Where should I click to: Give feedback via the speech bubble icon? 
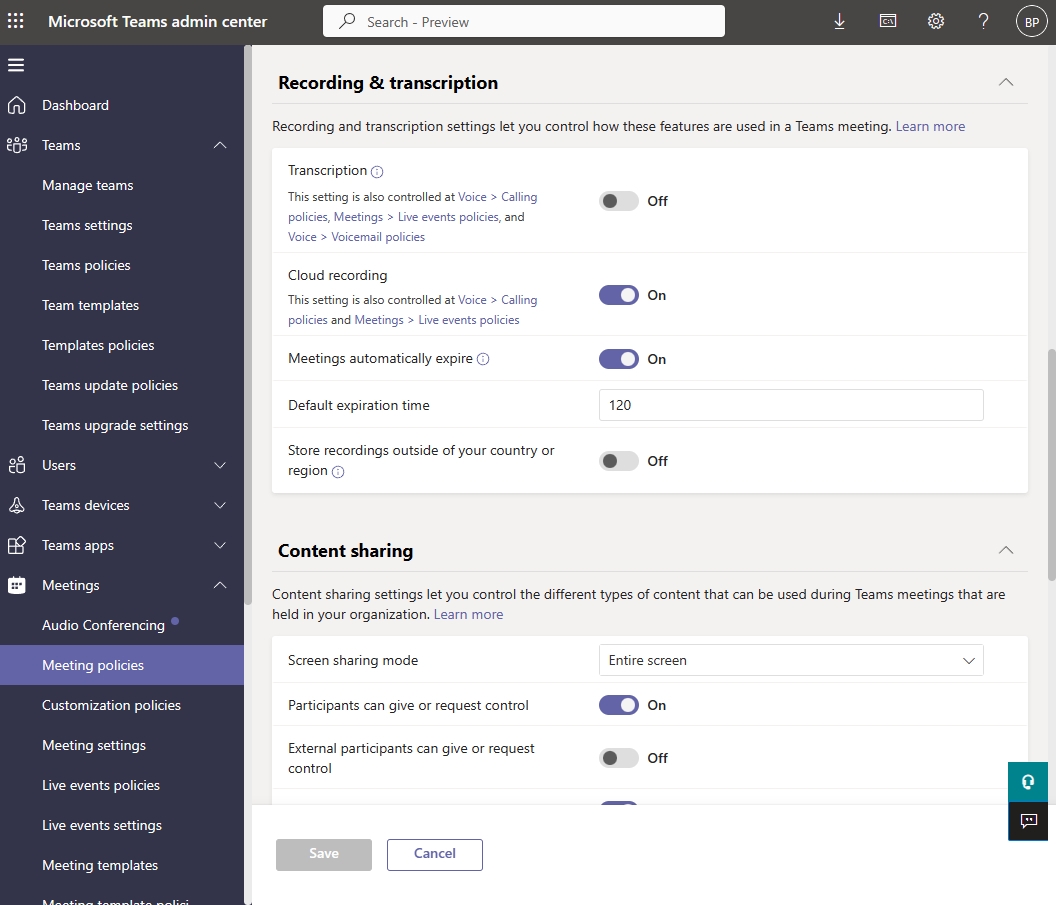click(1028, 821)
